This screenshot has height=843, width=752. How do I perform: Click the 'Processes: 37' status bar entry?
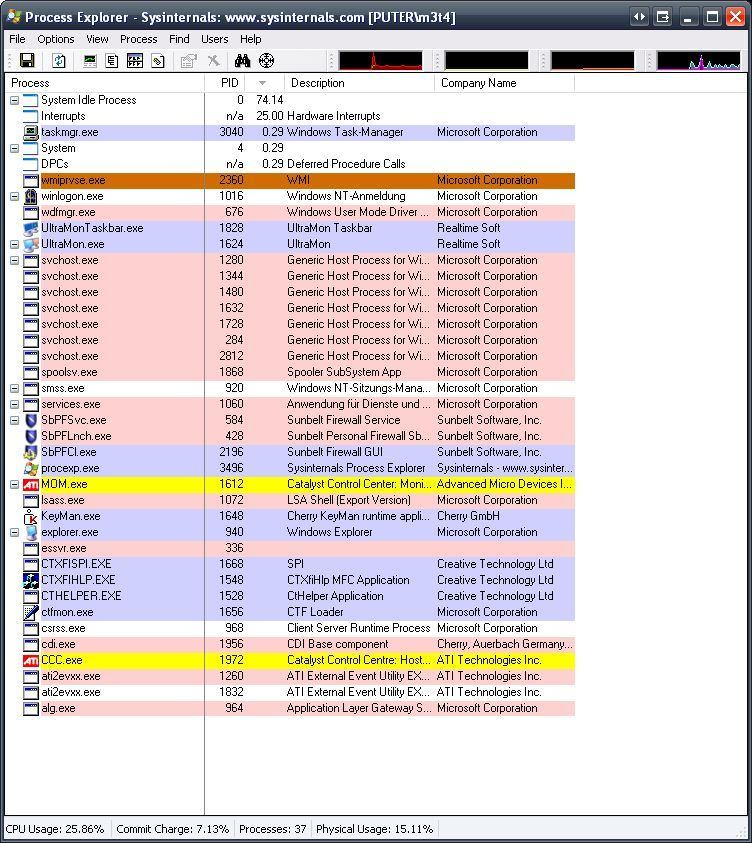(x=273, y=829)
